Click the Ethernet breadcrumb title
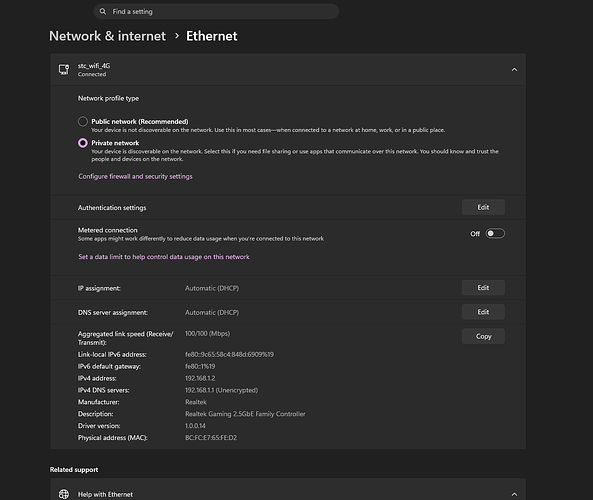 [212, 36]
